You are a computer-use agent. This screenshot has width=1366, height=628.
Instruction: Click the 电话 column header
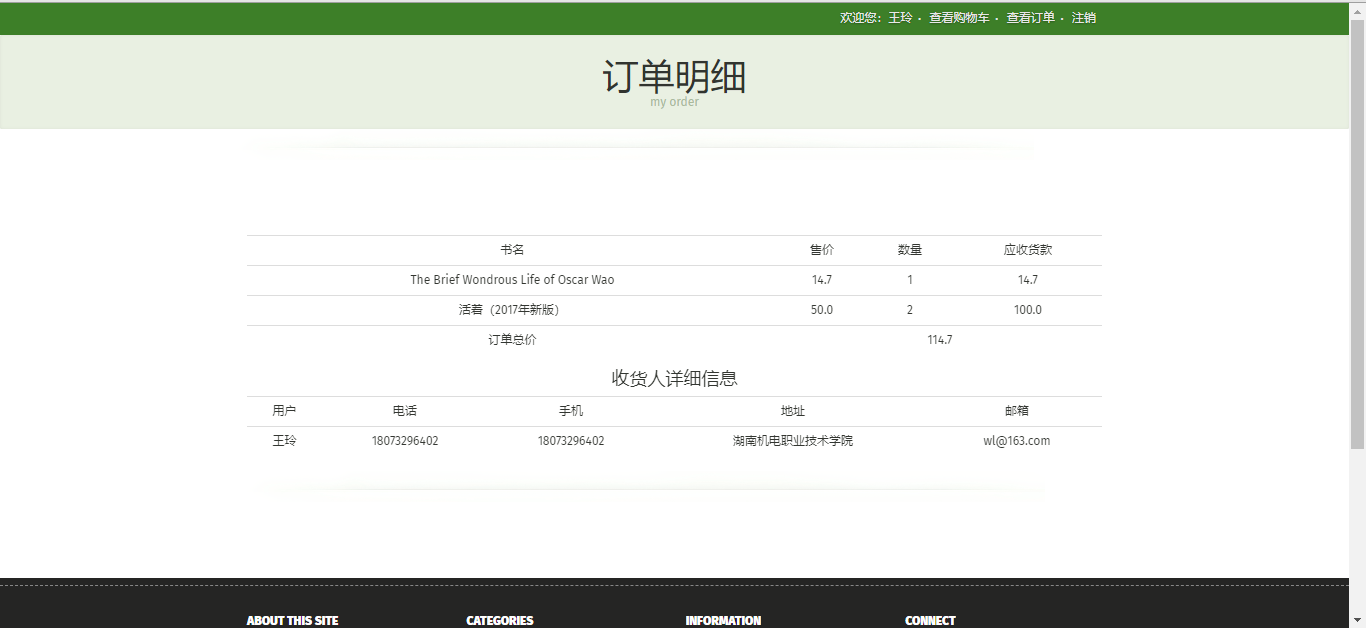click(x=405, y=411)
